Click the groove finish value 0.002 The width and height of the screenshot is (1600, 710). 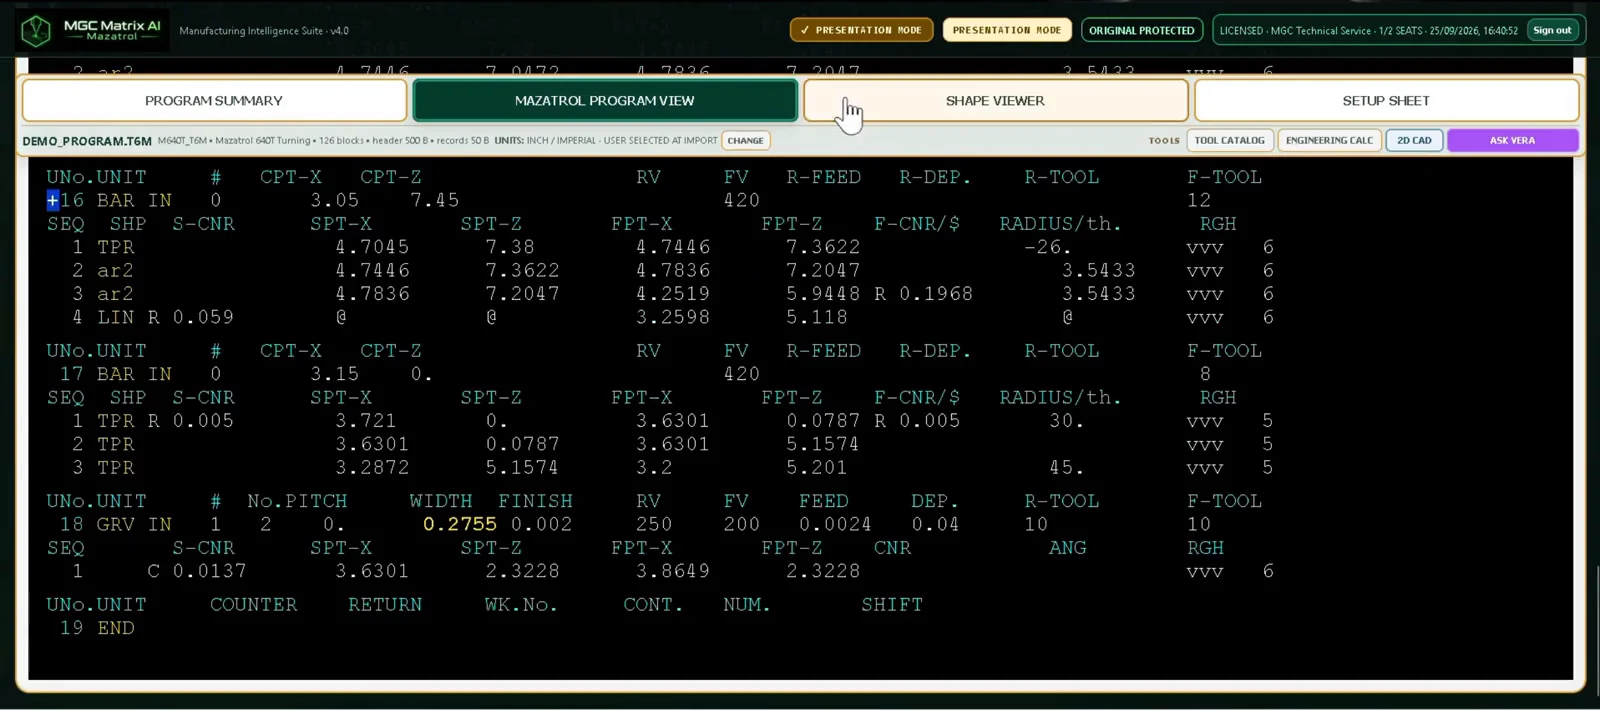pyautogui.click(x=541, y=524)
